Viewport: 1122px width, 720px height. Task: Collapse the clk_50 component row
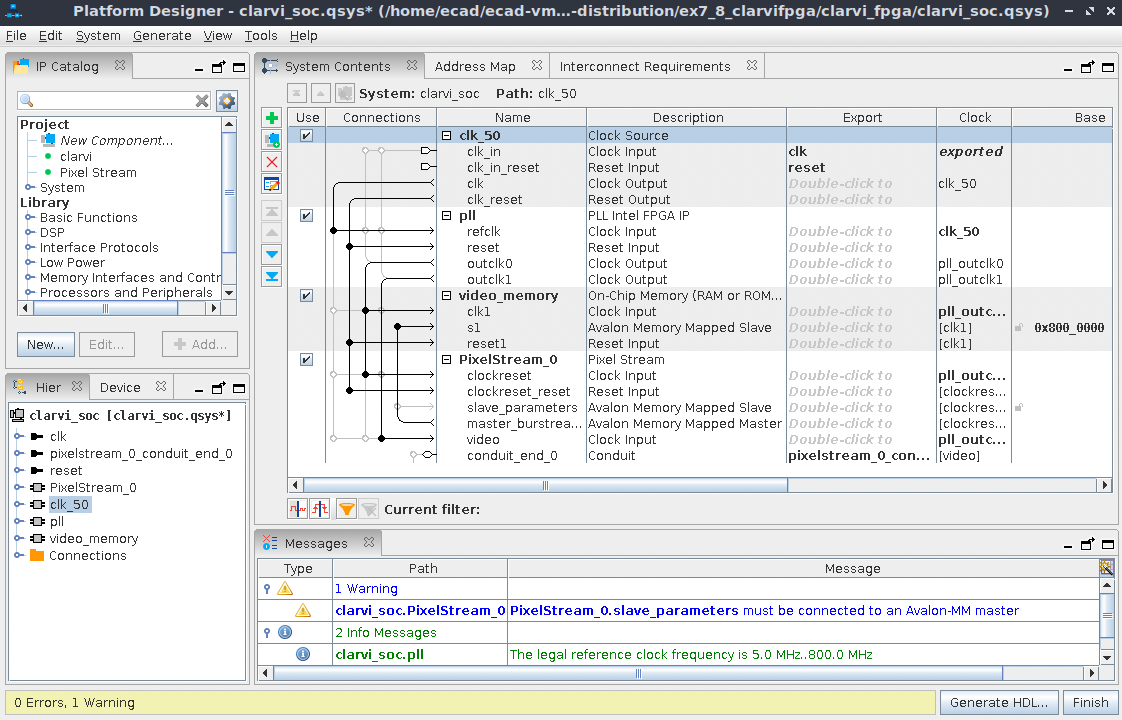click(447, 136)
